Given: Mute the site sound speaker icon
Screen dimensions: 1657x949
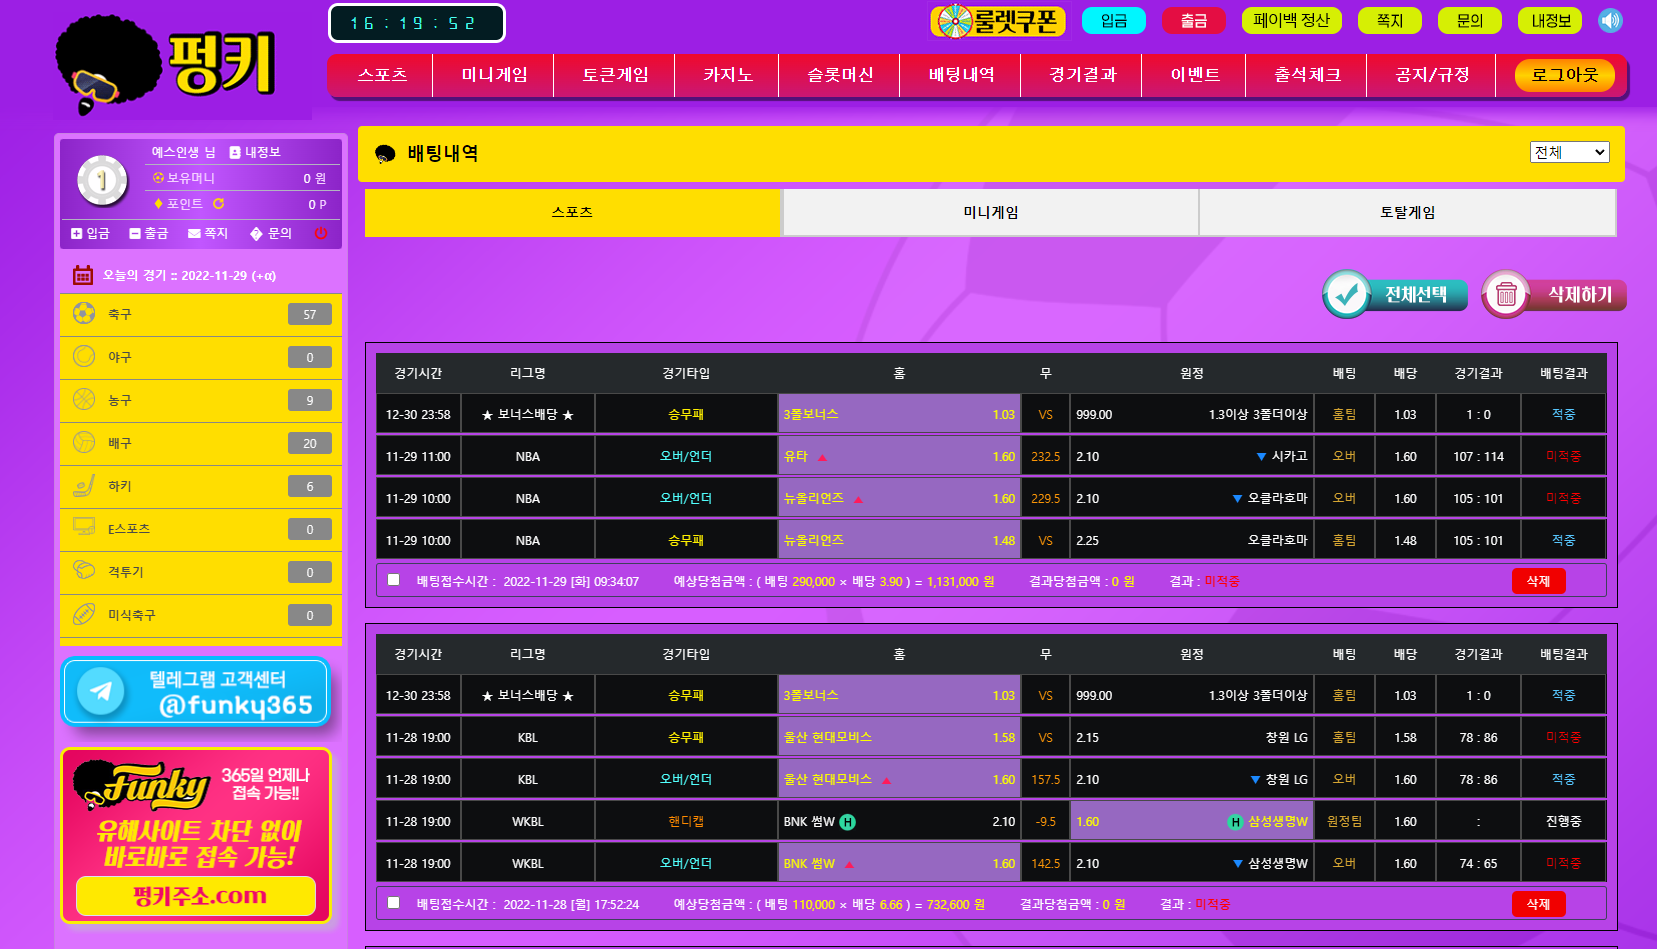Looking at the screenshot, I should tap(1610, 21).
